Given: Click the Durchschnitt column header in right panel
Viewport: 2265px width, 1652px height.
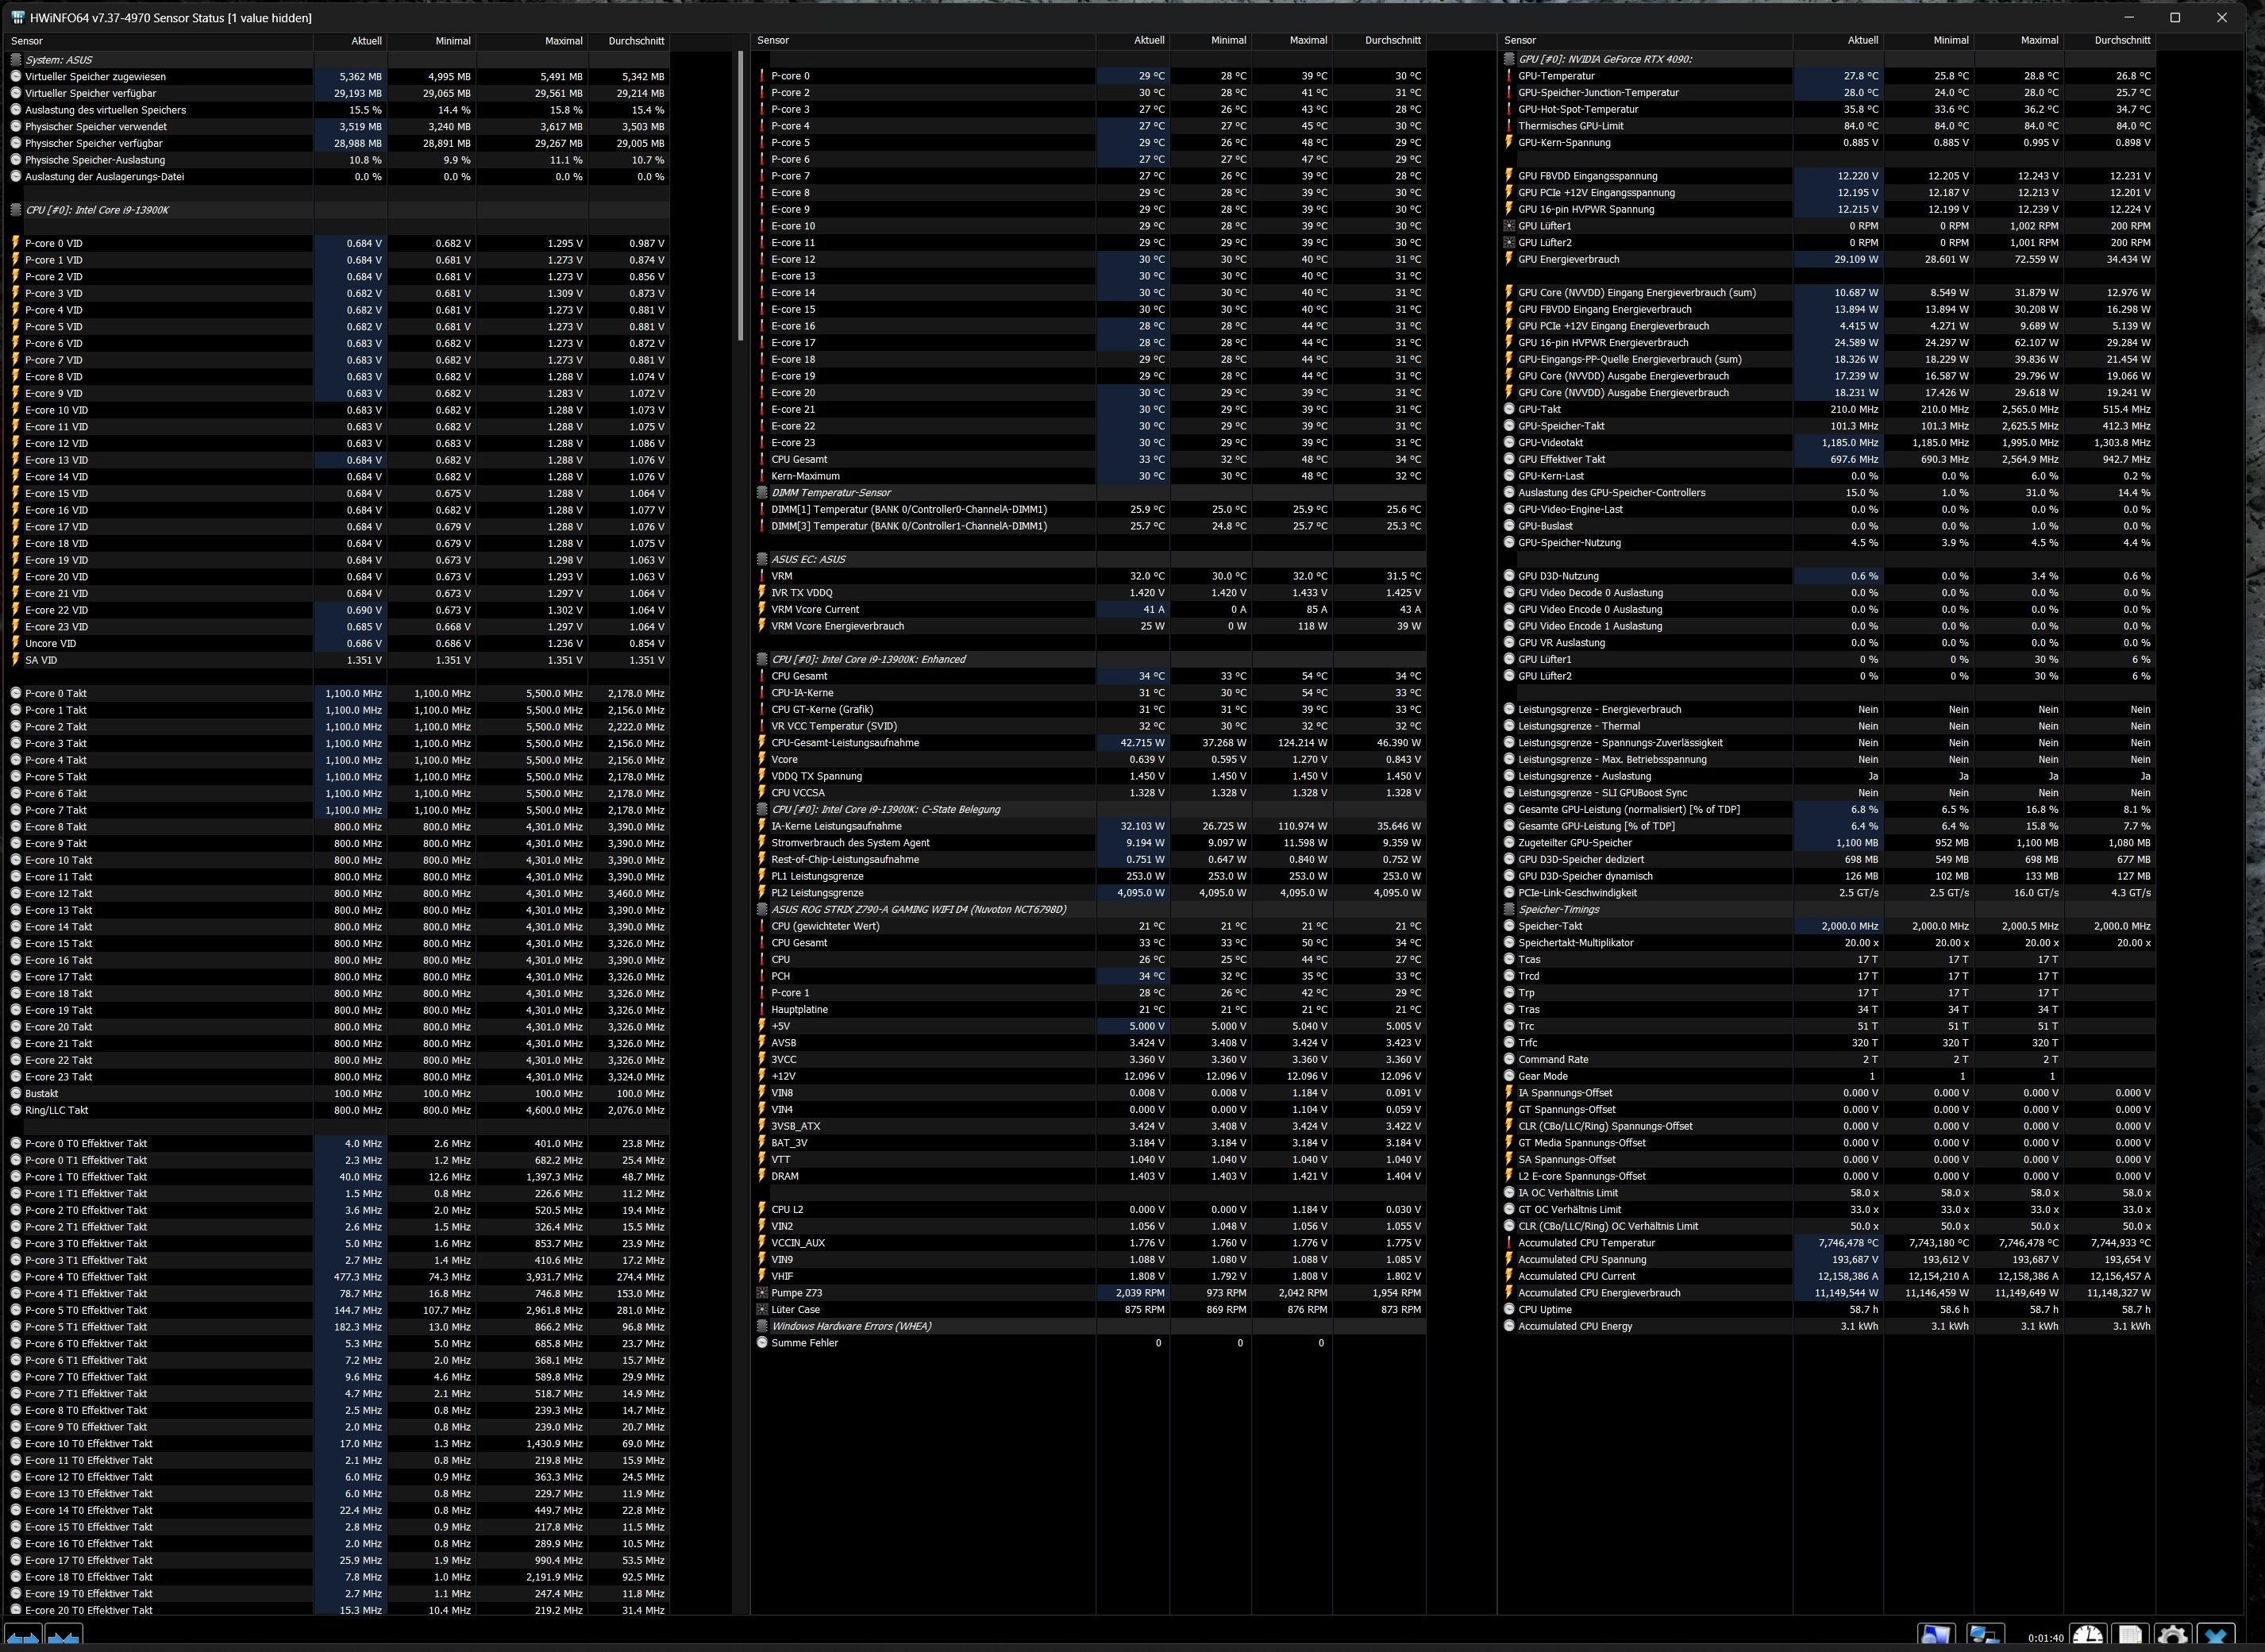Looking at the screenshot, I should [2121, 40].
